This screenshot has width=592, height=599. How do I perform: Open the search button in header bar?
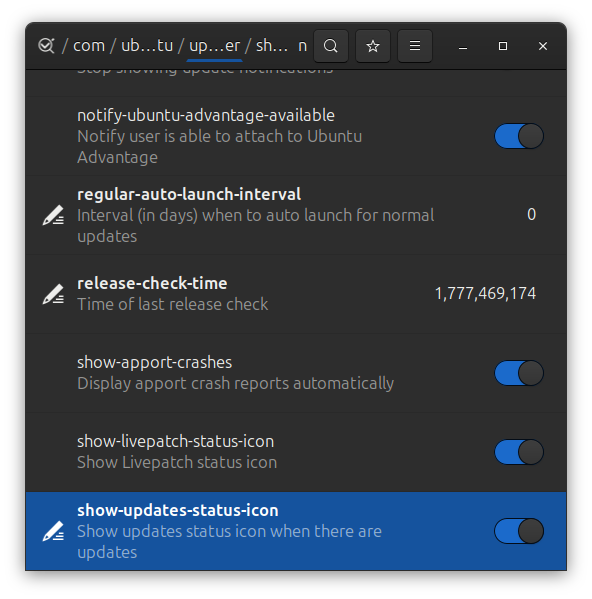pos(331,46)
